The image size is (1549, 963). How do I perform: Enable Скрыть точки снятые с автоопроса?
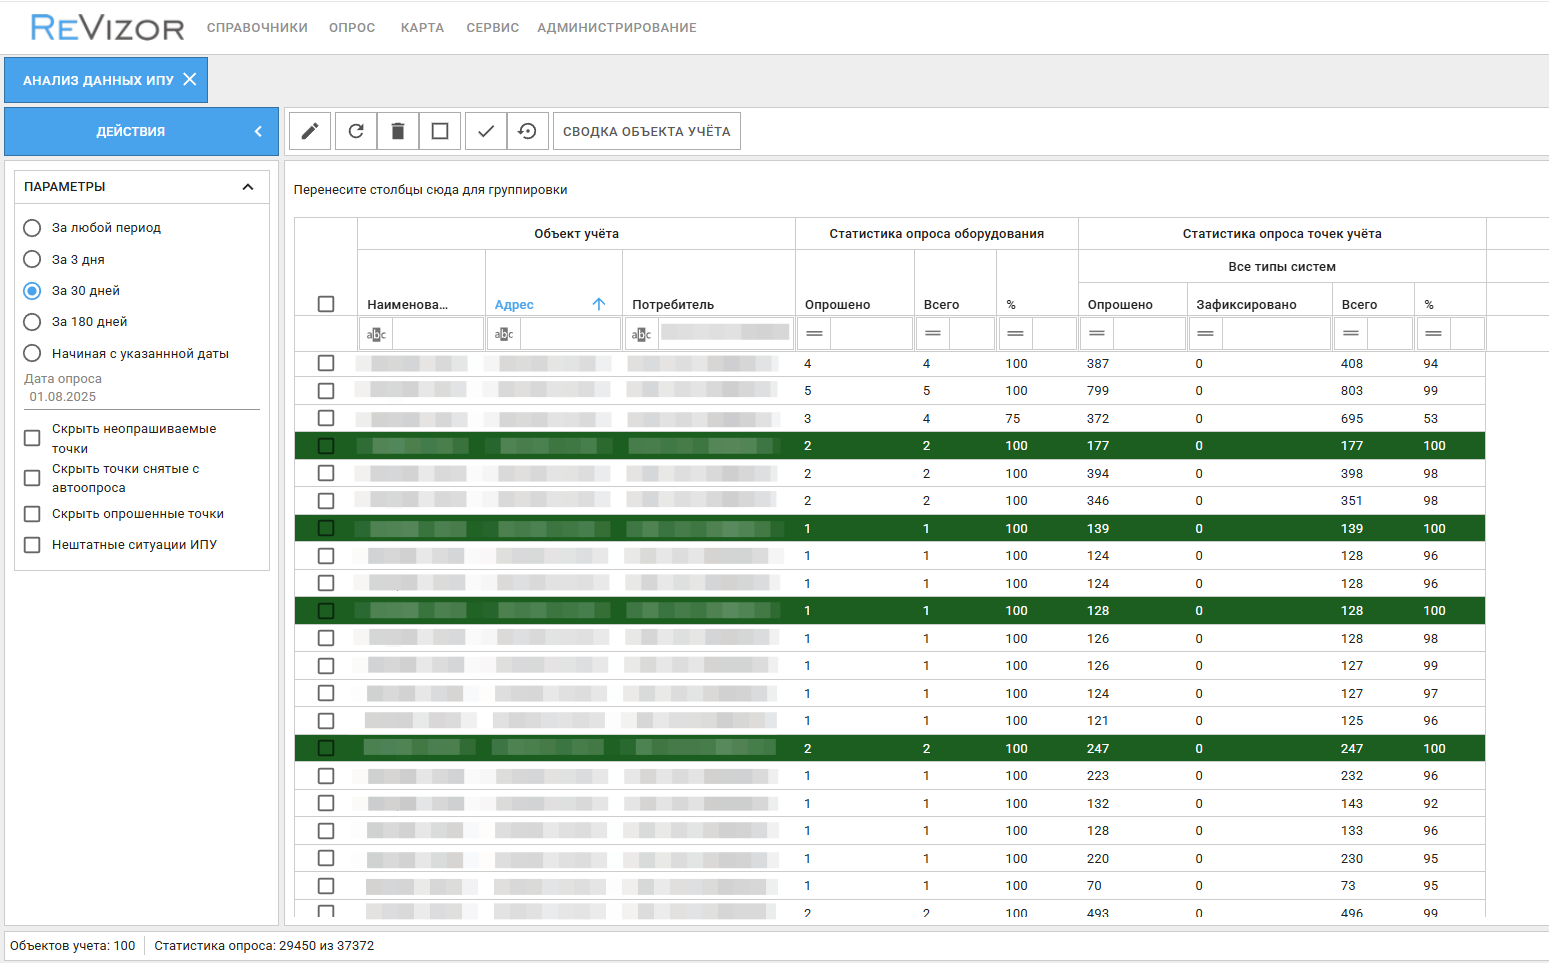click(x=32, y=478)
